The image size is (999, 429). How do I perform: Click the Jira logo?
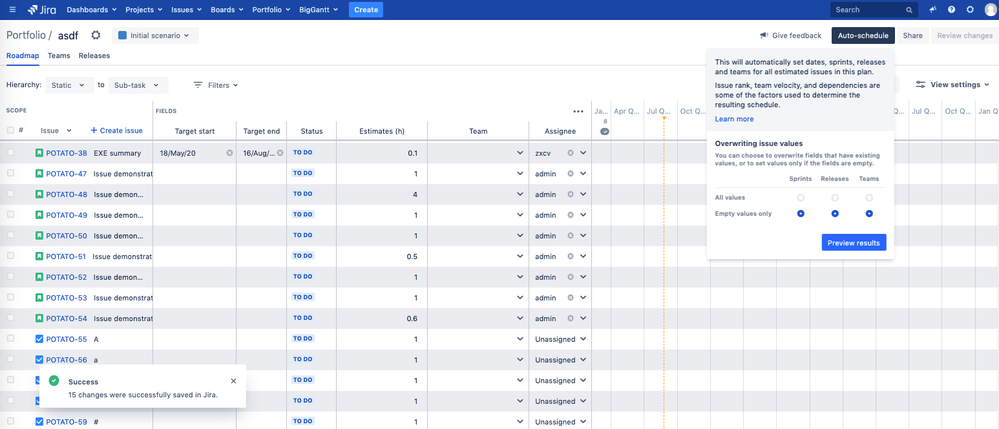click(x=43, y=10)
